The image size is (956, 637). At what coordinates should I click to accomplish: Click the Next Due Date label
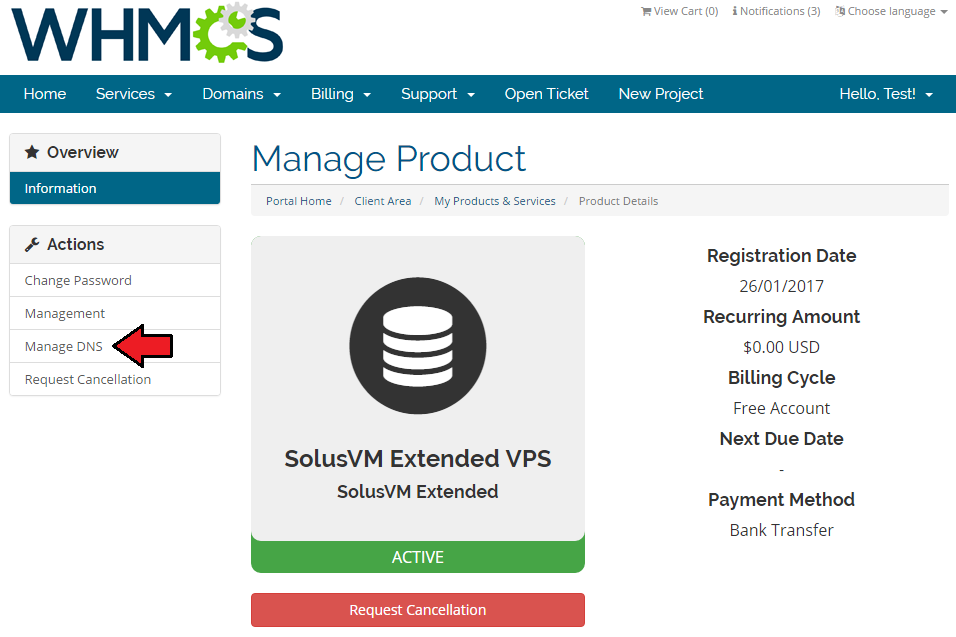781,438
